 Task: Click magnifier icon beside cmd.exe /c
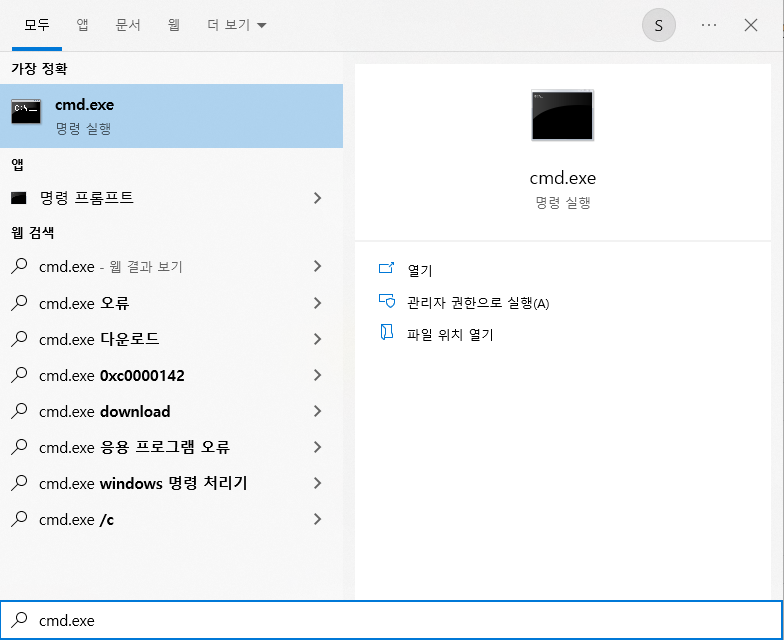[x=19, y=519]
